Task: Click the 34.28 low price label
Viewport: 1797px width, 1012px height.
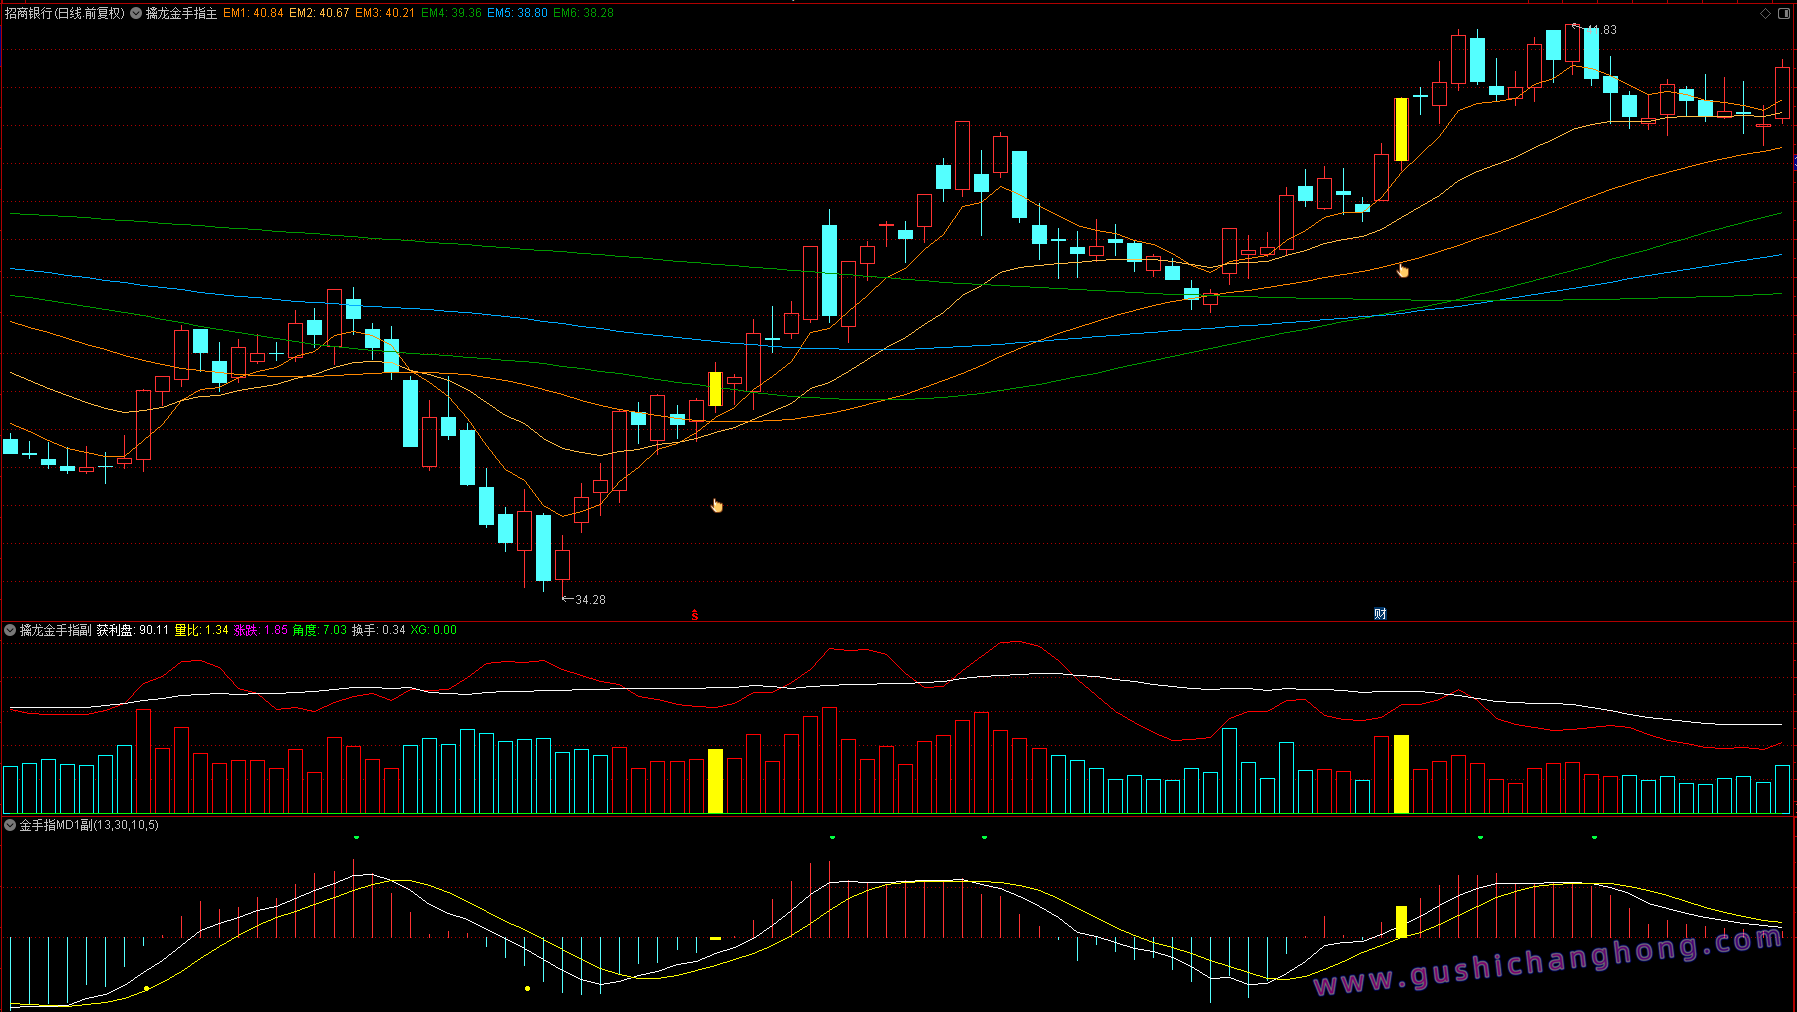Action: 590,600
